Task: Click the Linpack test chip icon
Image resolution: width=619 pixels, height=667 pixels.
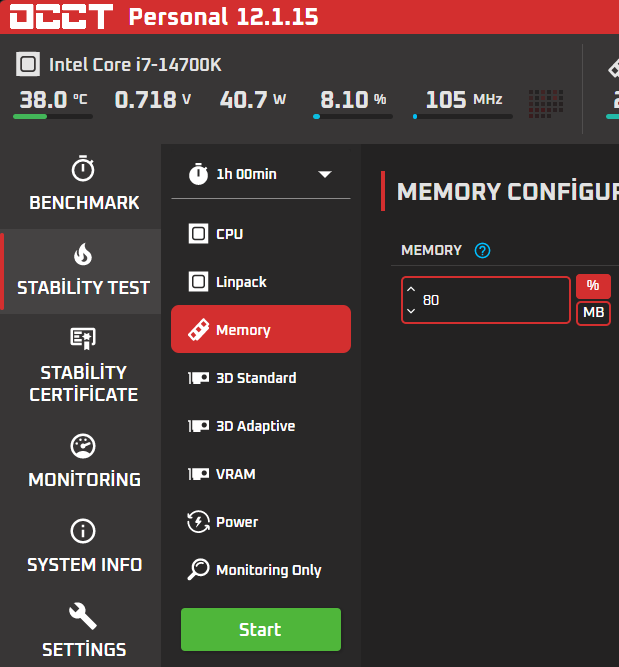Action: [198, 282]
